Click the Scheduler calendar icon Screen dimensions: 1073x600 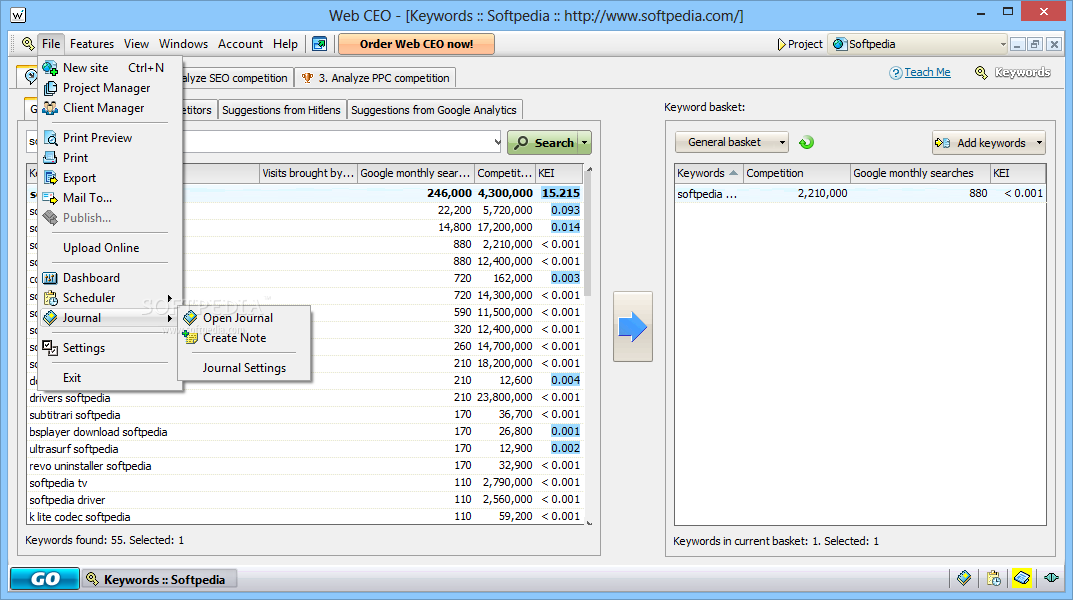pos(50,298)
